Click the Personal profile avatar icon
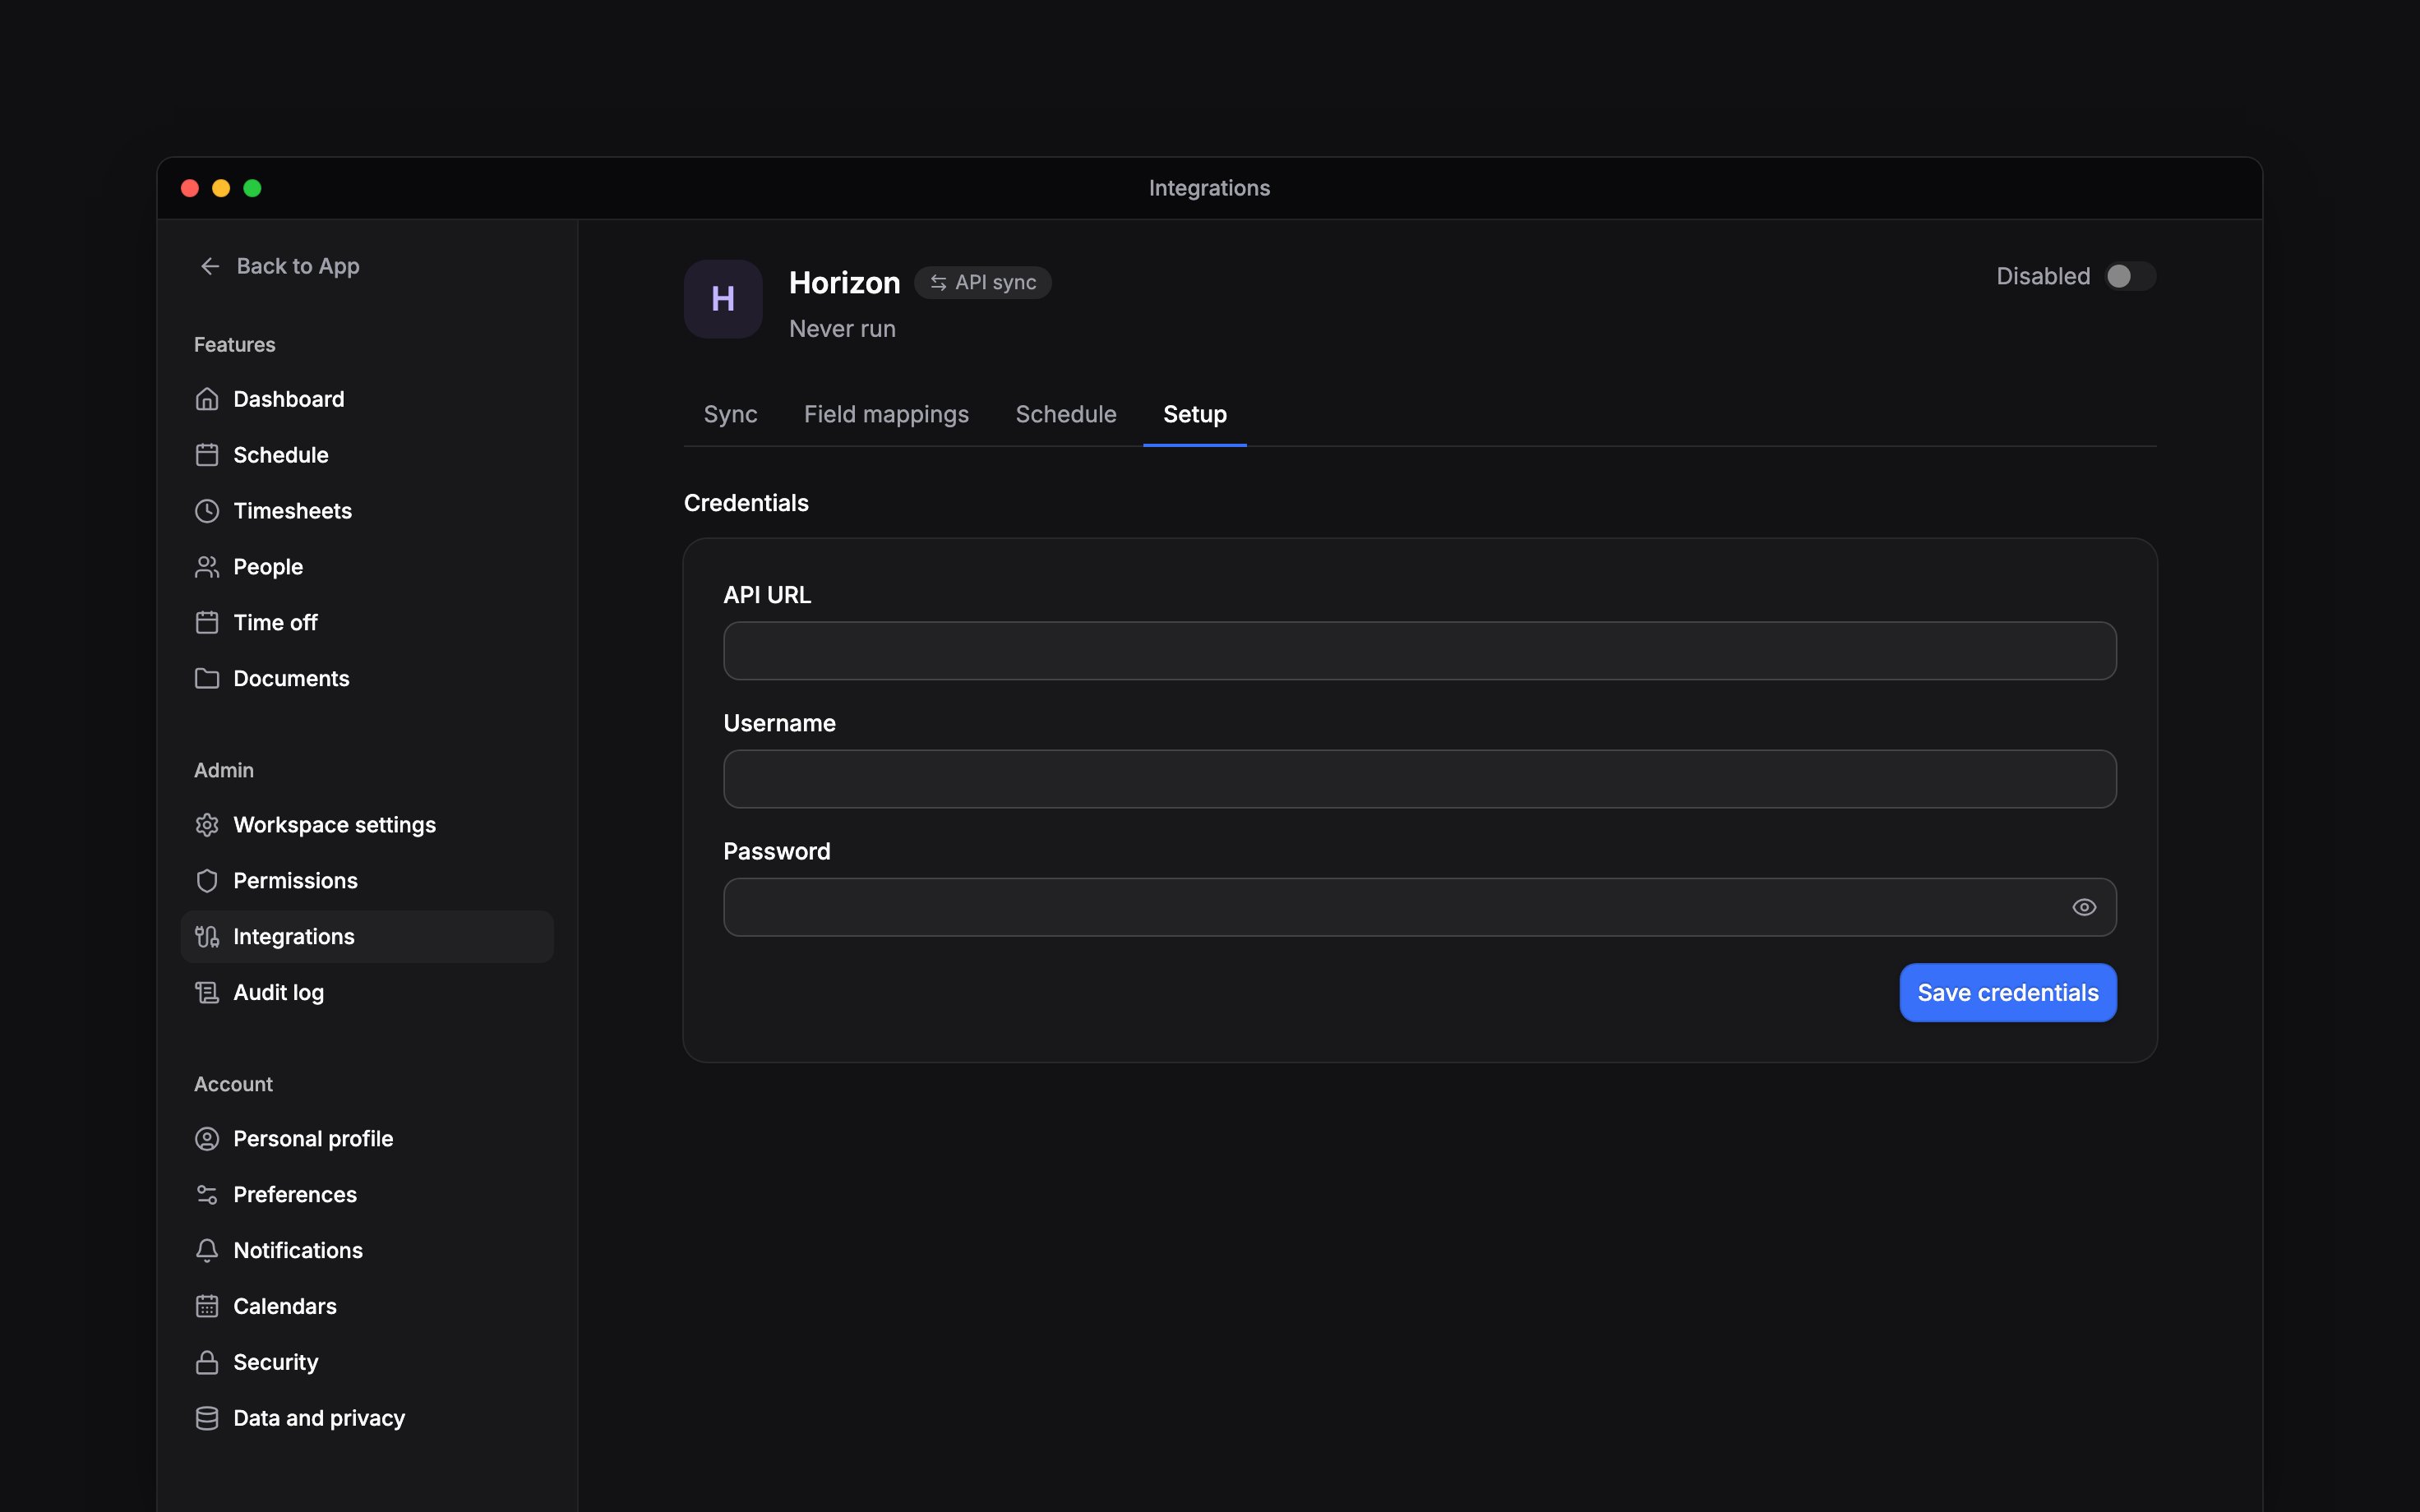2420x1512 pixels. pyautogui.click(x=207, y=1139)
